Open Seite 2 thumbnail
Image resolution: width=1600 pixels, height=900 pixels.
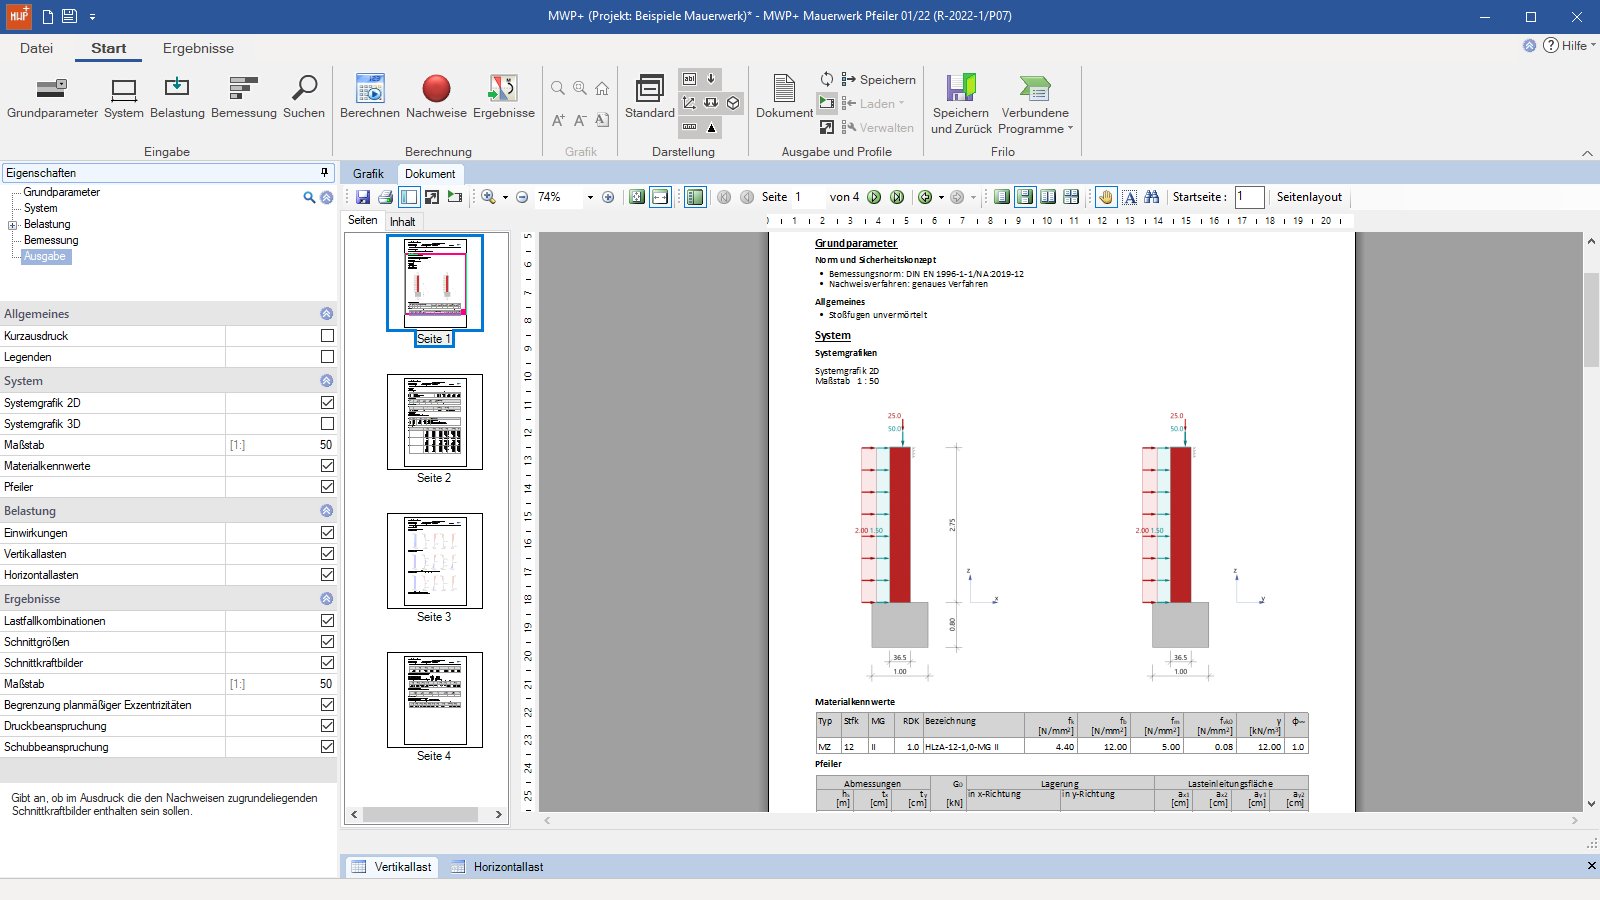click(435, 422)
